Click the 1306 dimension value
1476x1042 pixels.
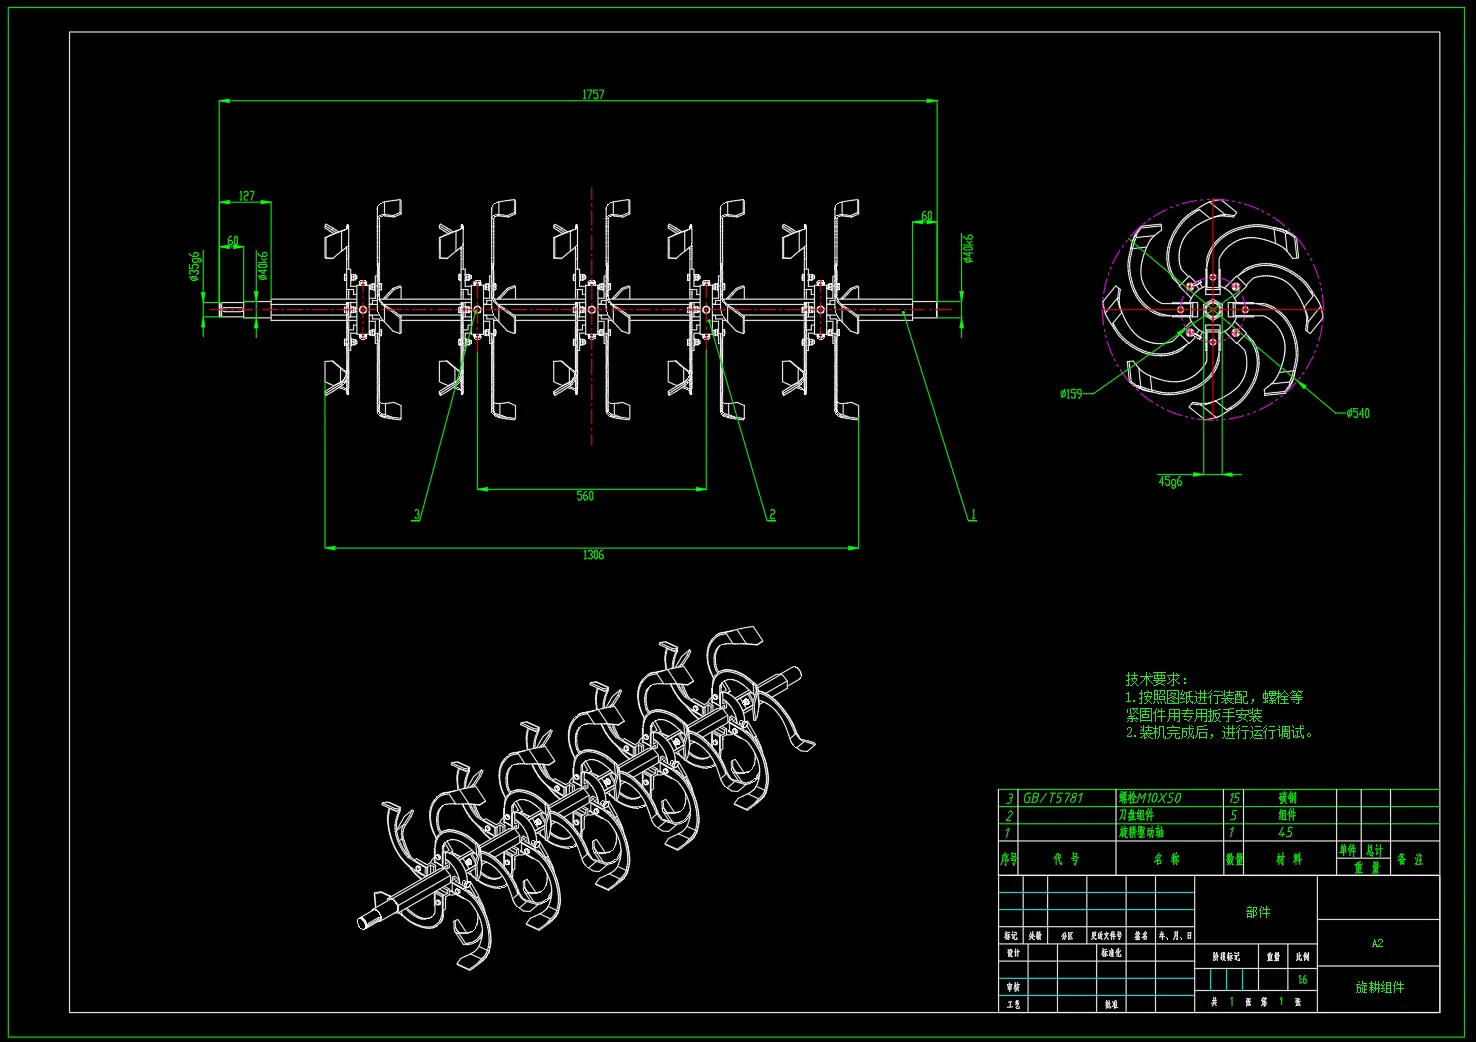(x=593, y=555)
